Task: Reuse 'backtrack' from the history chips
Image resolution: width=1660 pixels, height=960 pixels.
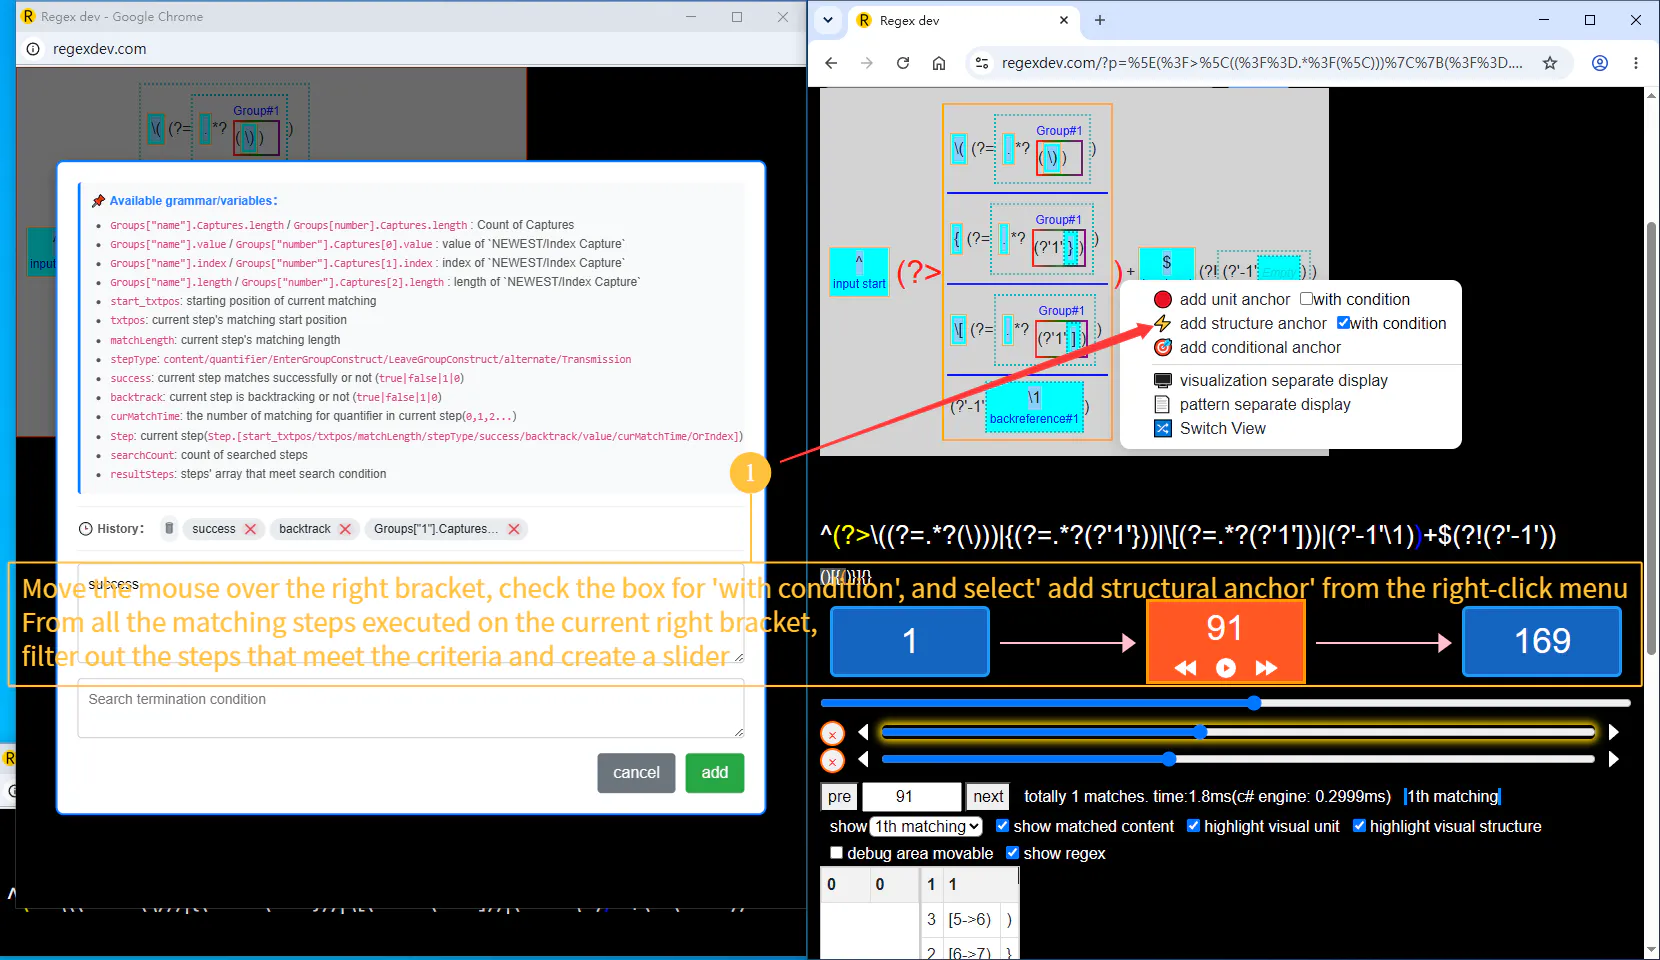Action: [304, 529]
